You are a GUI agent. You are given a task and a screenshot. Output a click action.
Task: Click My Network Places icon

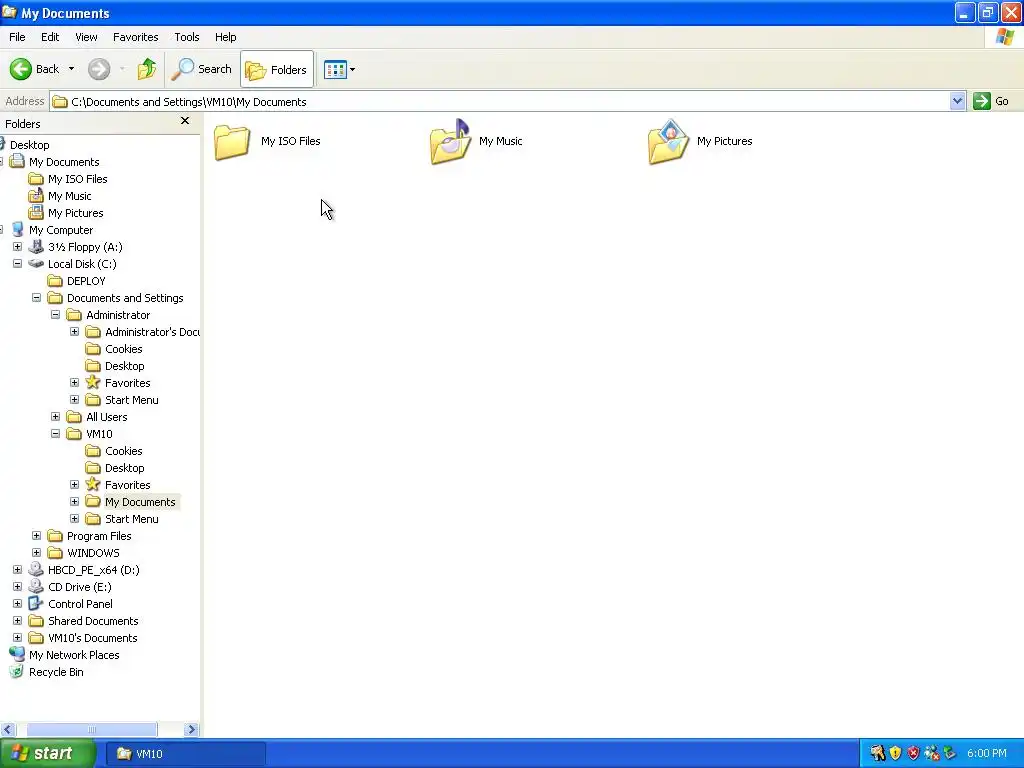pyautogui.click(x=18, y=654)
